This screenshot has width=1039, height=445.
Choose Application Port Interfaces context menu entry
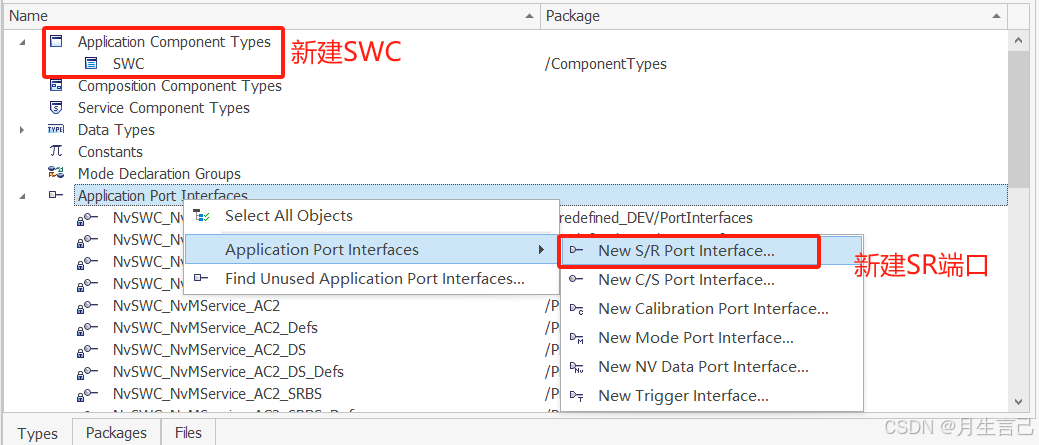[x=372, y=250]
